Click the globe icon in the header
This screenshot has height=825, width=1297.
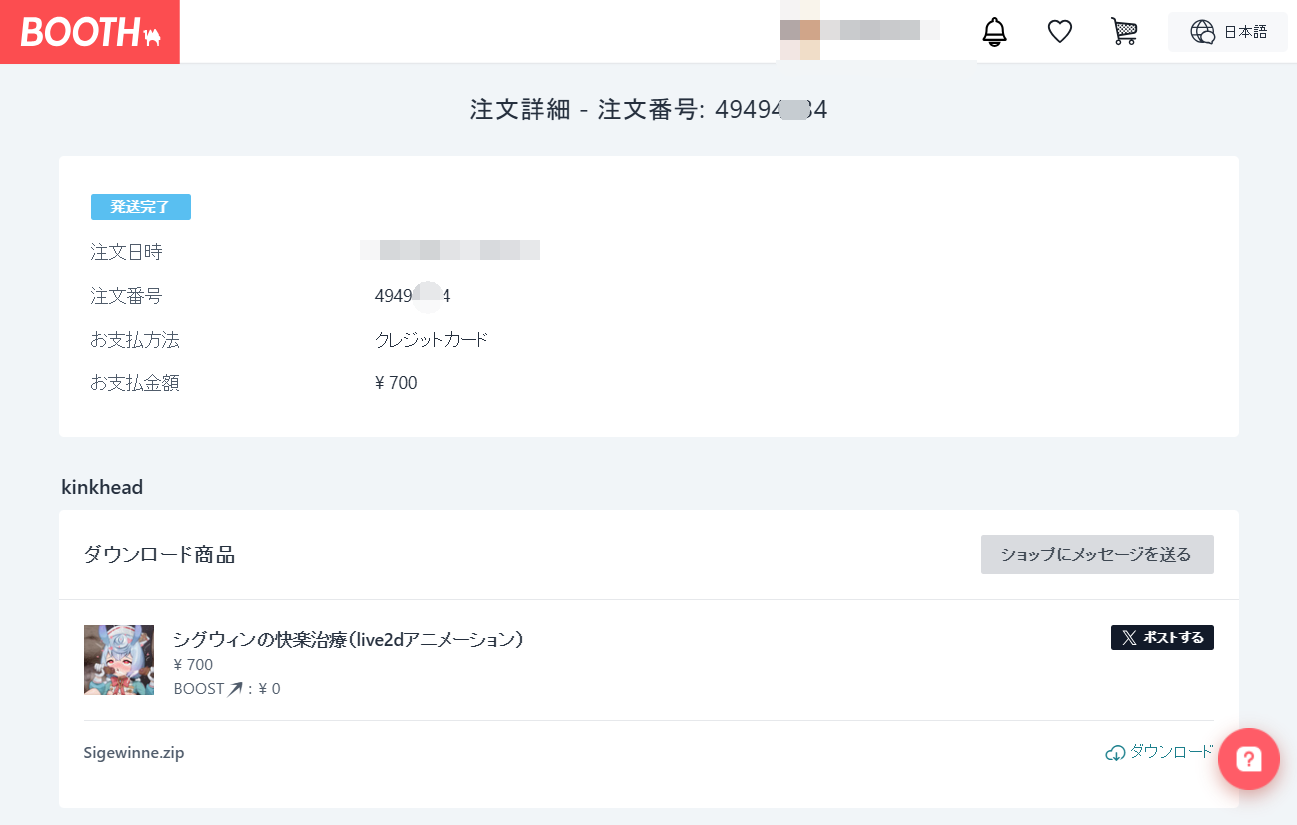[1201, 32]
